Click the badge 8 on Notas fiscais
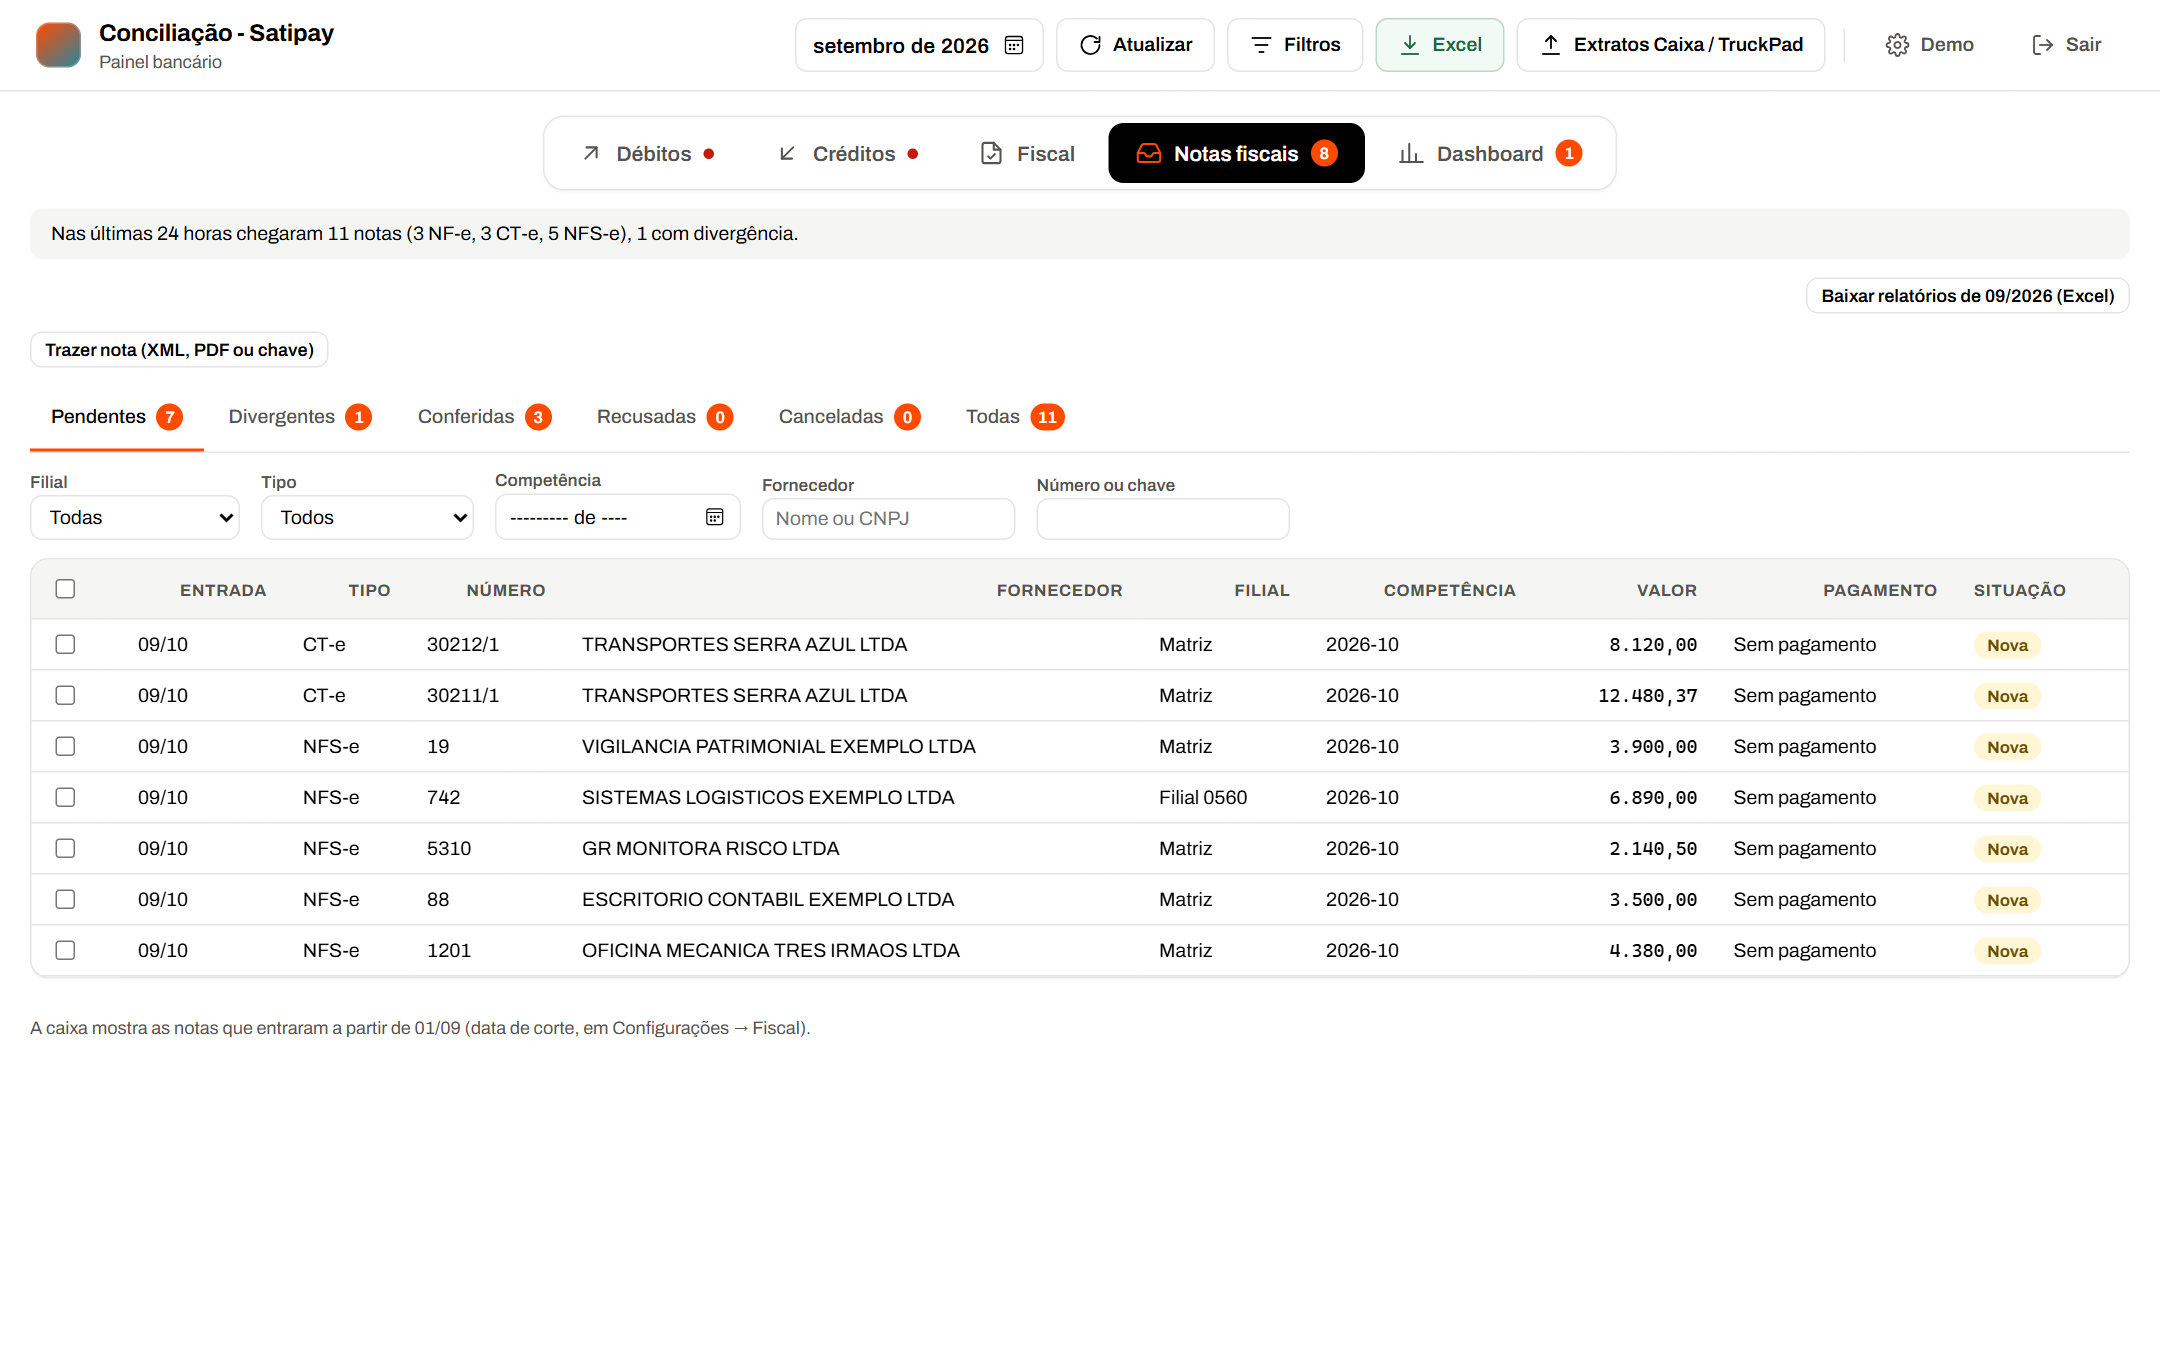 (1324, 153)
